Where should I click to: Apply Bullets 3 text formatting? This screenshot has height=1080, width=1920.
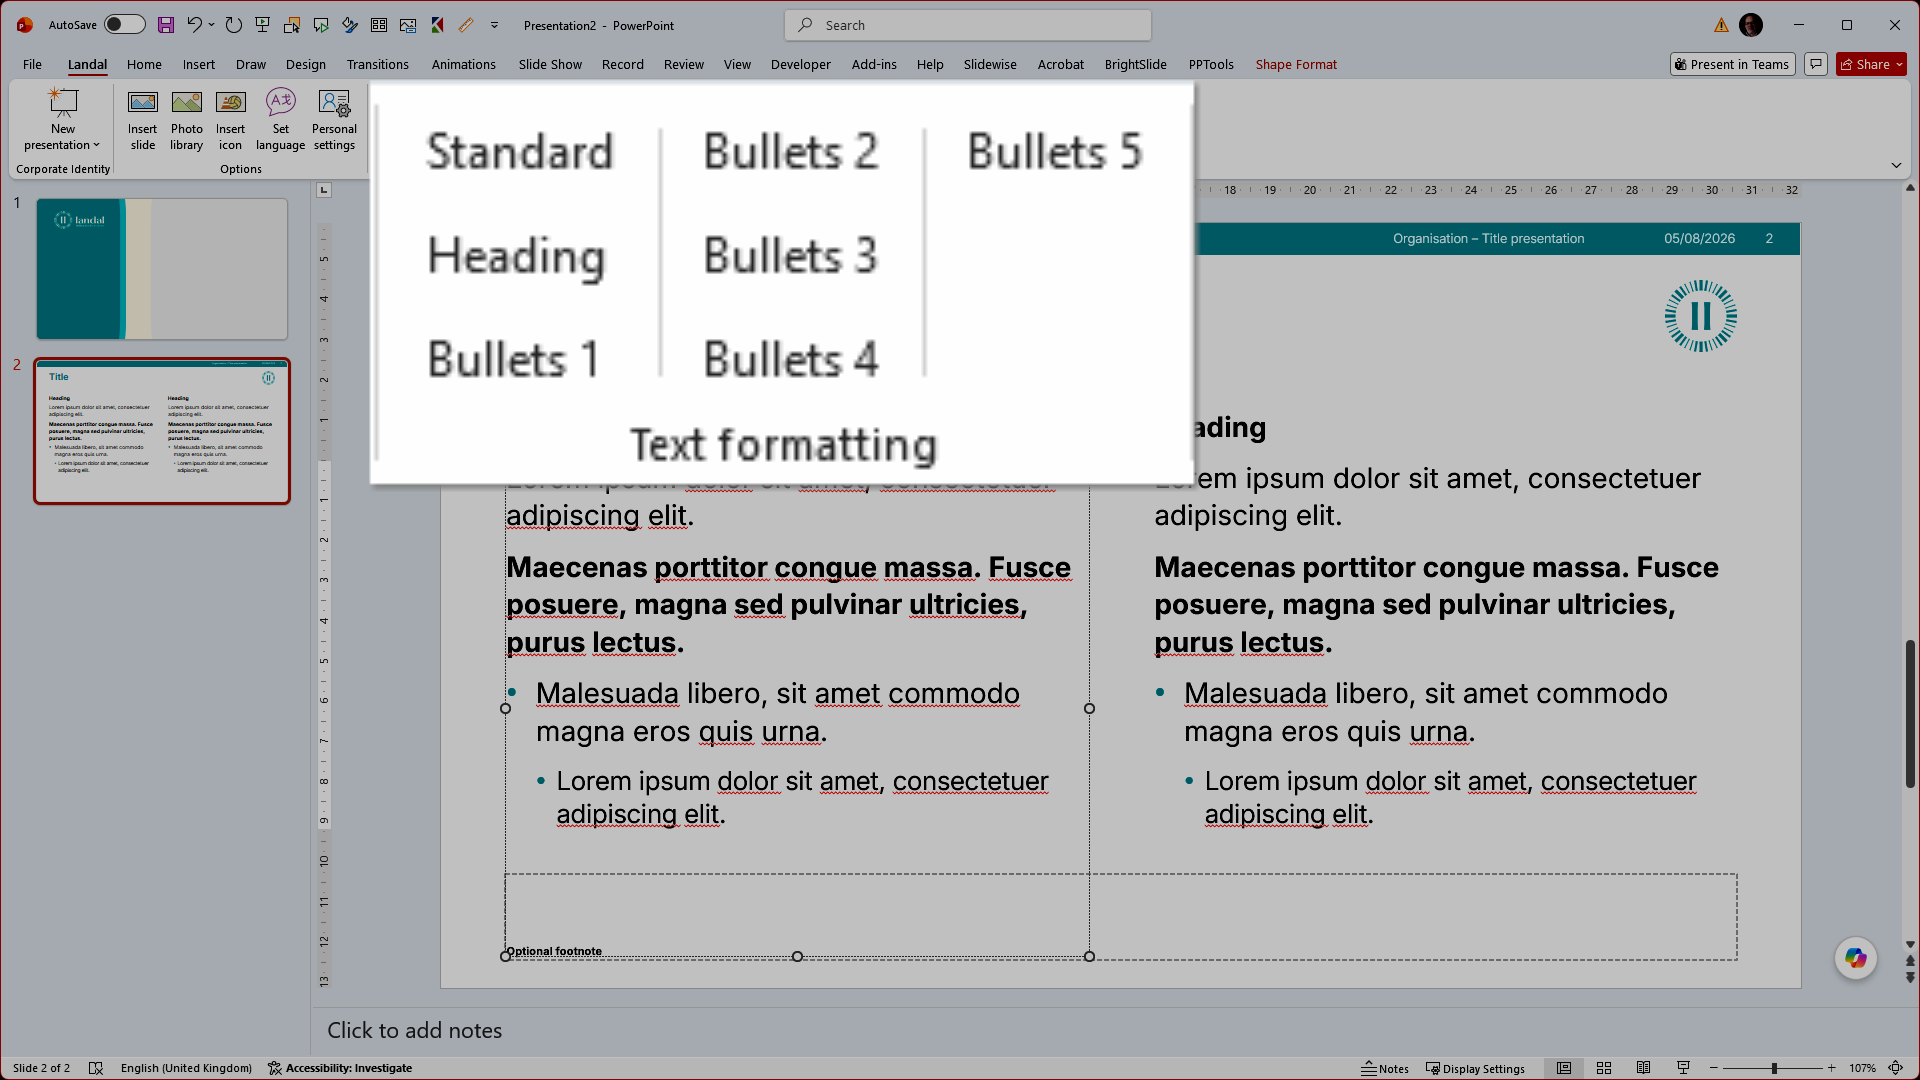click(790, 255)
